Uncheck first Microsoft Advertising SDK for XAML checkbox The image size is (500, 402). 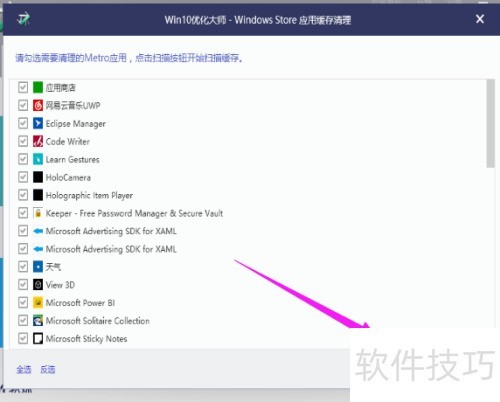23,231
